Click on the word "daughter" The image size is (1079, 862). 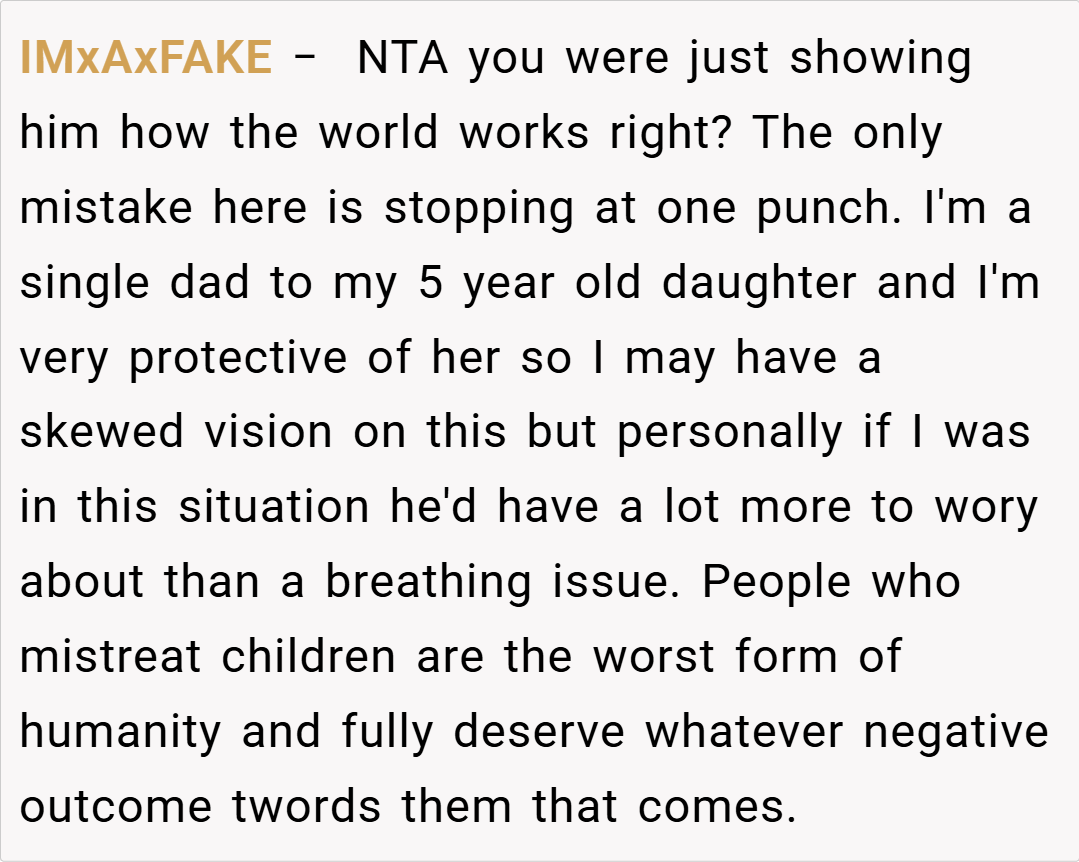tap(761, 284)
